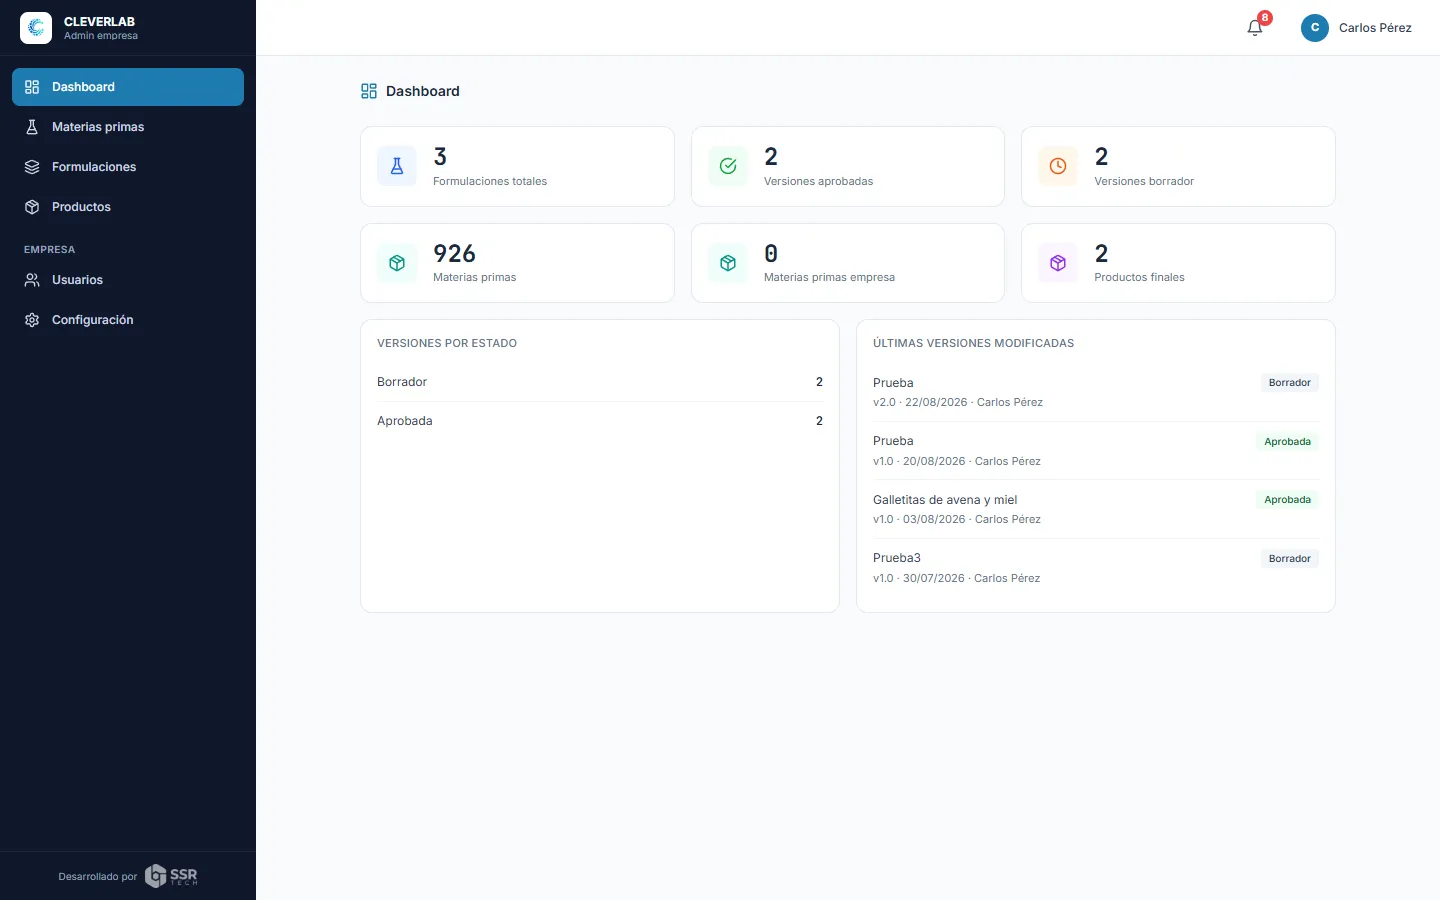
Task: Open Configuración settings
Action: (x=128, y=320)
